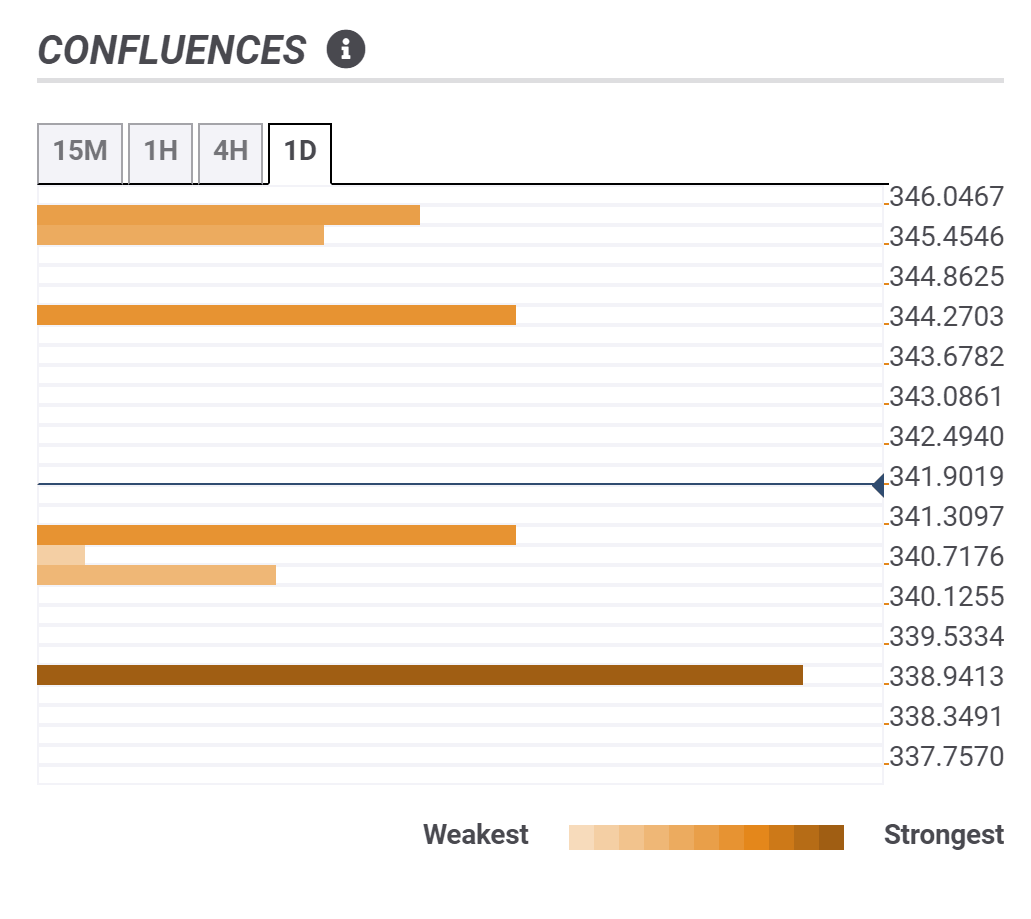Open the 4H timeframe tab
The height and width of the screenshot is (919, 1031).
[230, 152]
